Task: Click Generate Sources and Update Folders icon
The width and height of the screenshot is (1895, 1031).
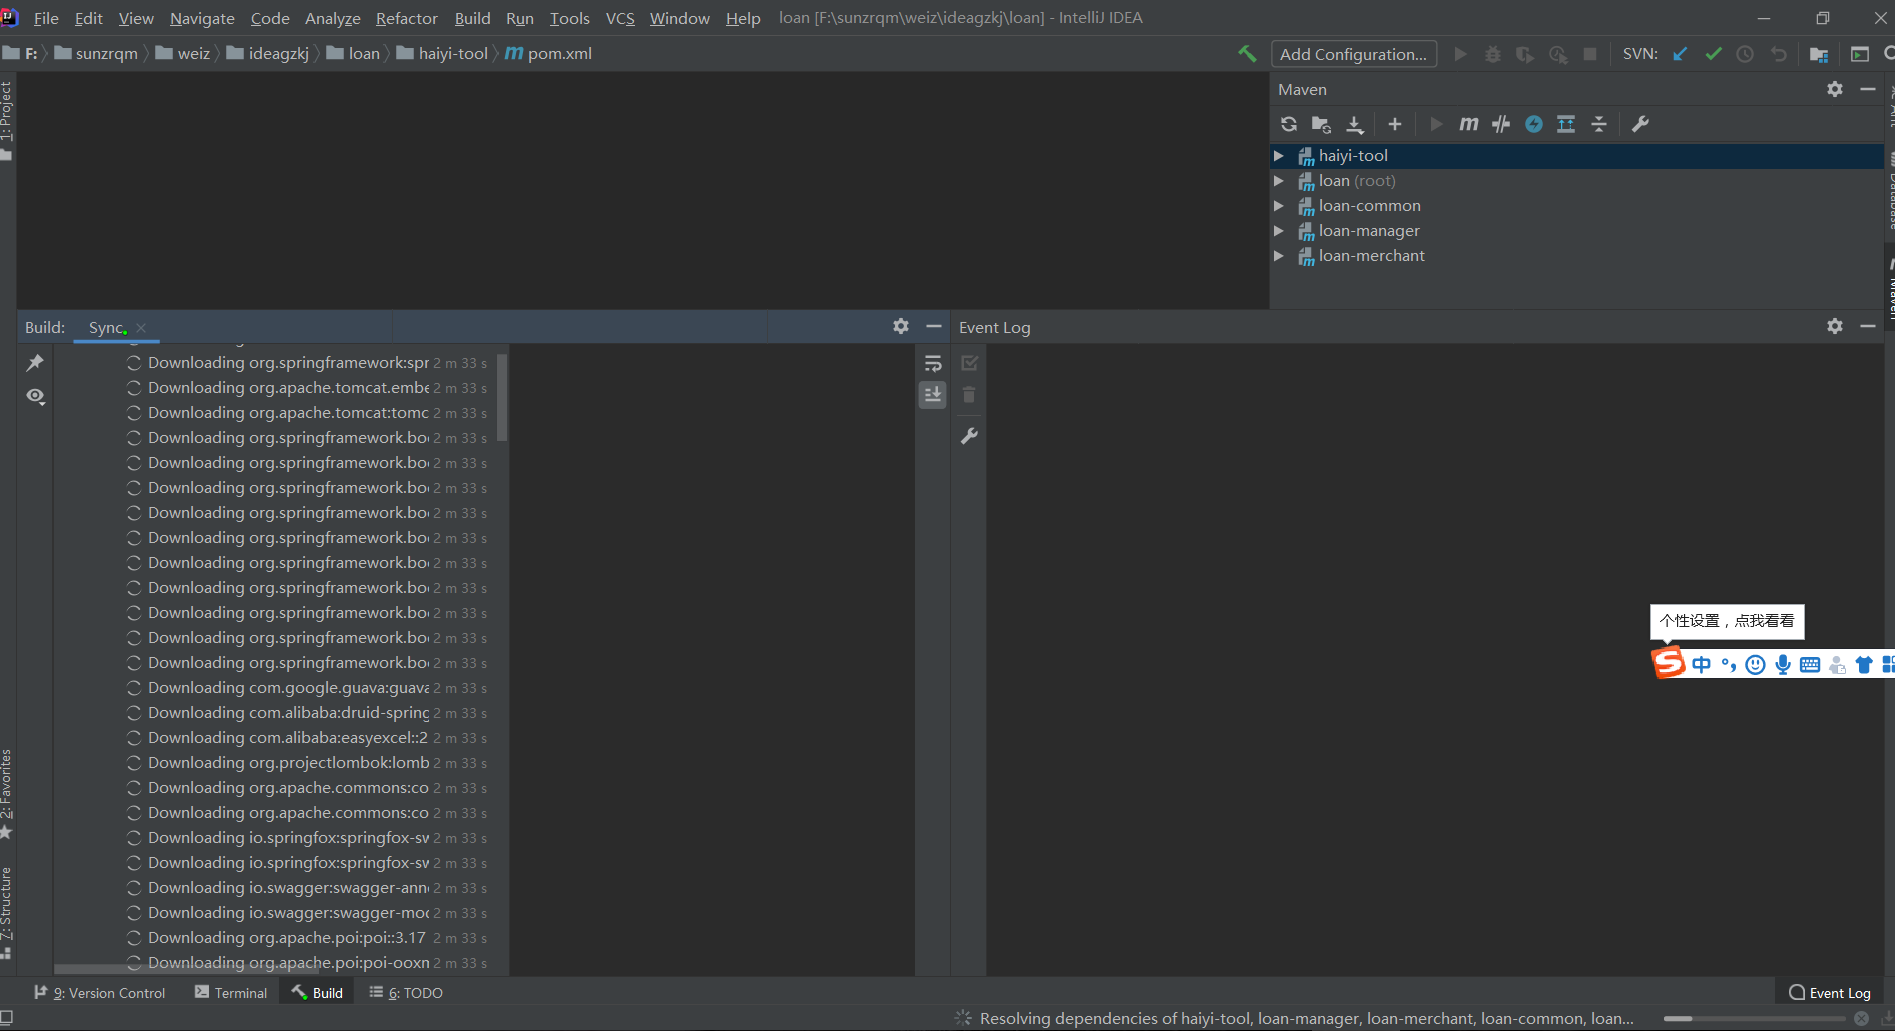Action: point(1321,124)
